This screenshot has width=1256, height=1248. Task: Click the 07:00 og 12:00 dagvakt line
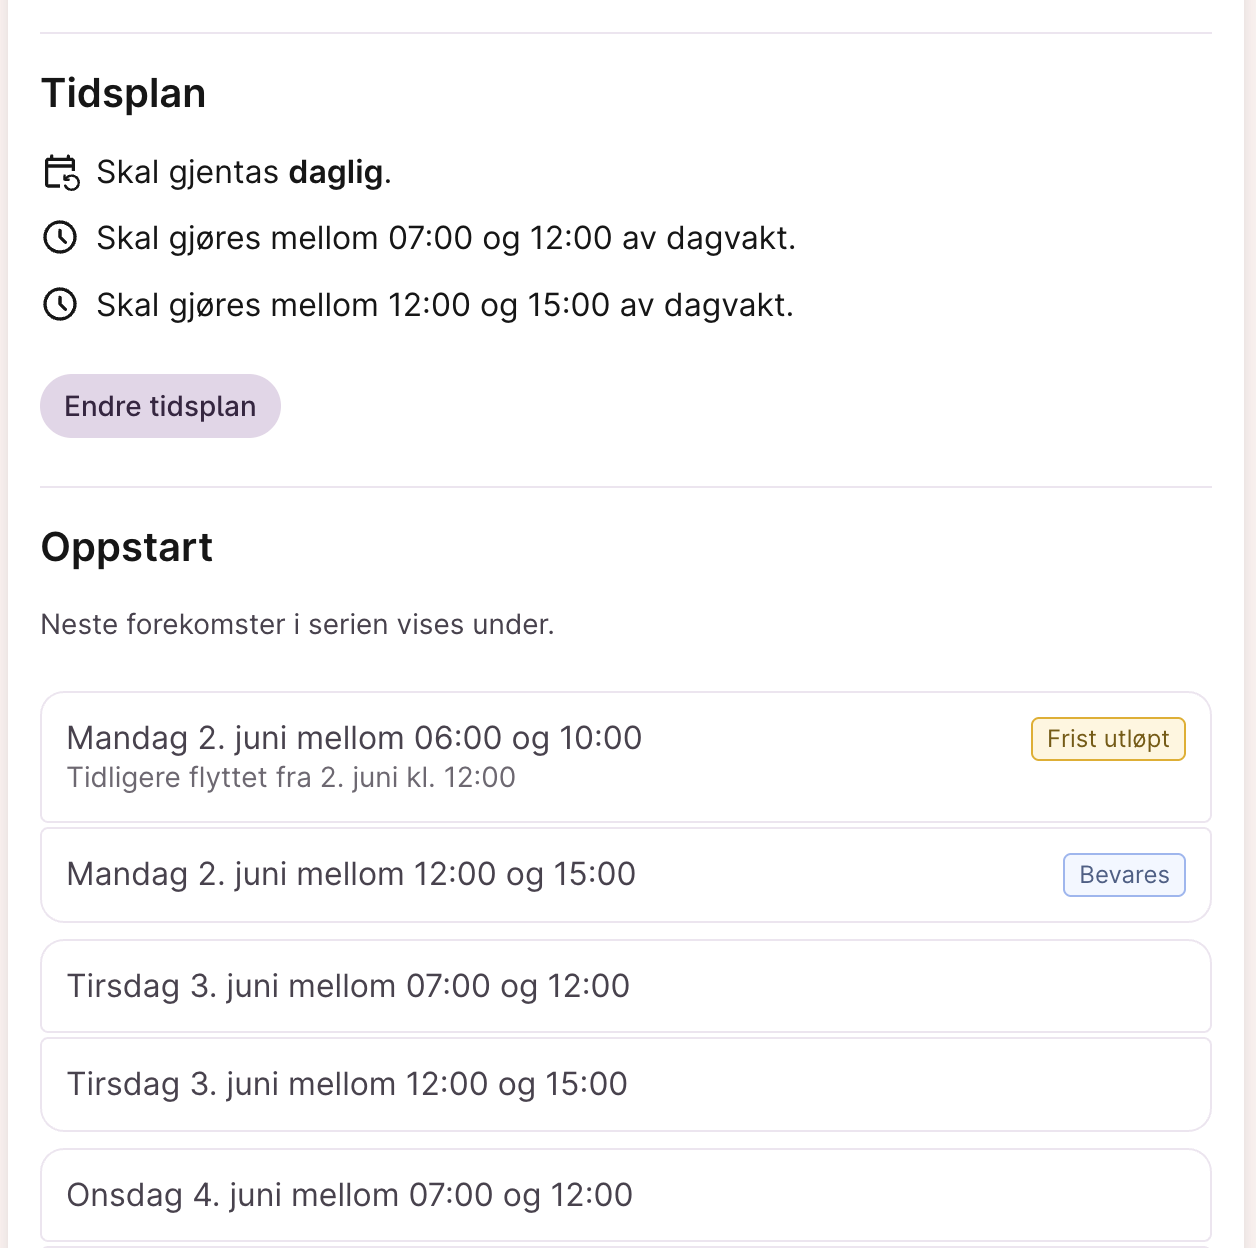[446, 238]
